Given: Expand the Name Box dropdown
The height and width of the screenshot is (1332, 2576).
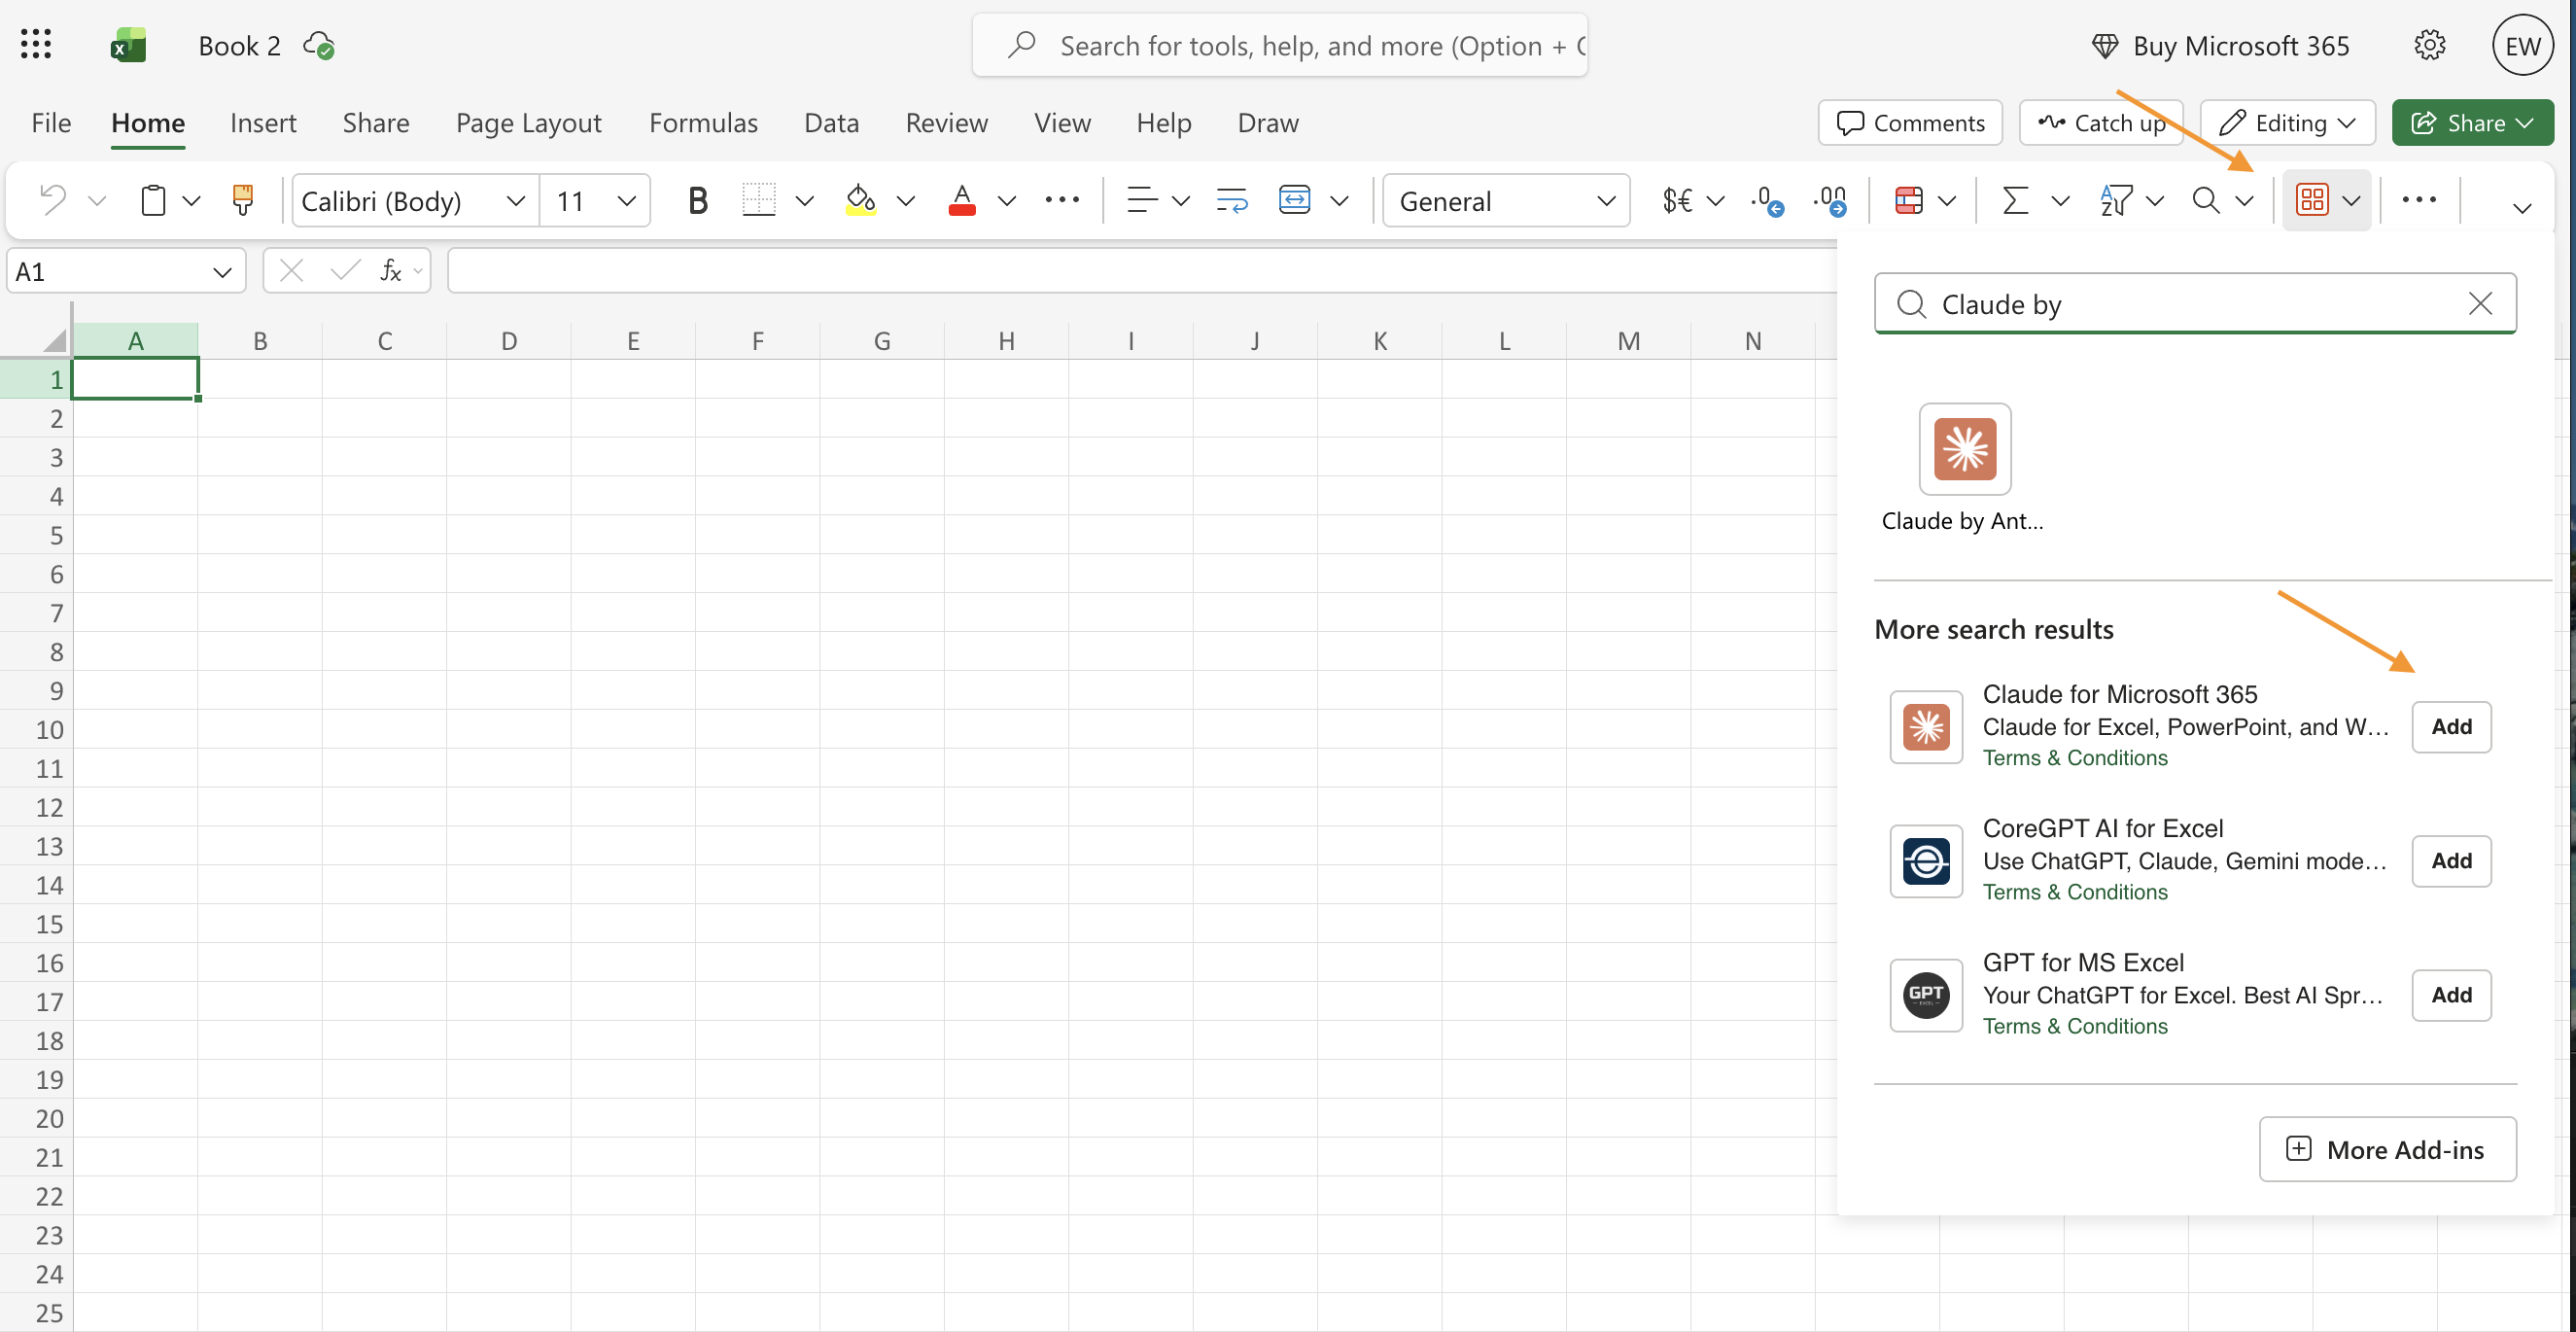Looking at the screenshot, I should click(222, 271).
